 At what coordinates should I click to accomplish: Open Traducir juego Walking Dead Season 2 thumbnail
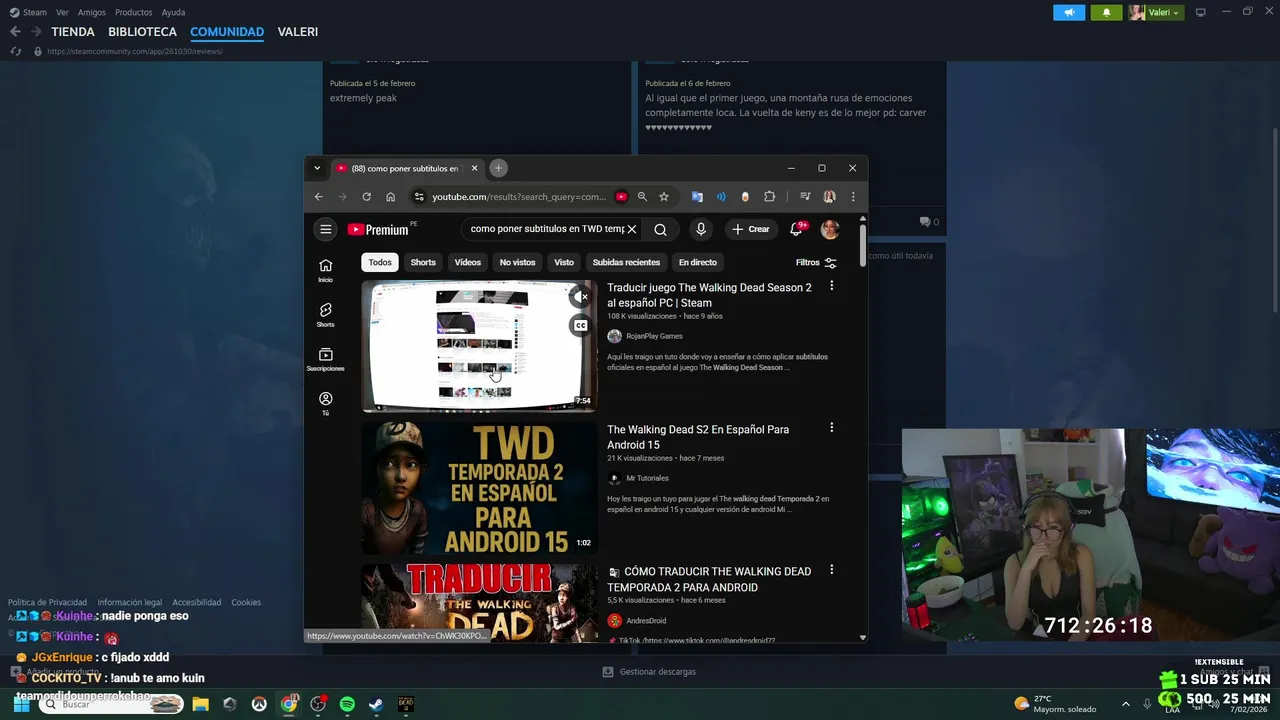point(479,346)
